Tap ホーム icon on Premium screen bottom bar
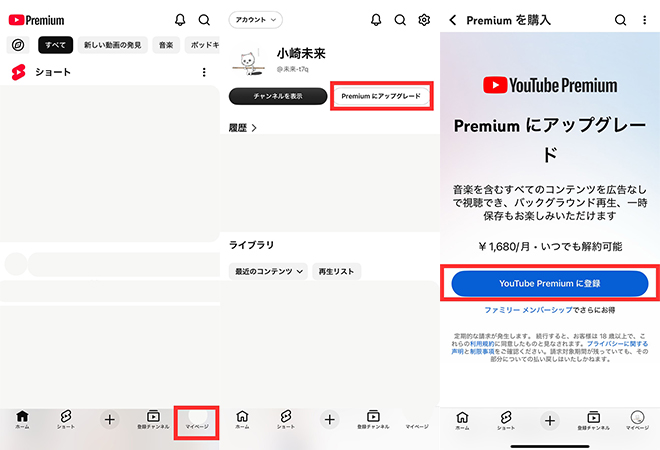Viewport: 660px width, 450px height. (x=463, y=420)
